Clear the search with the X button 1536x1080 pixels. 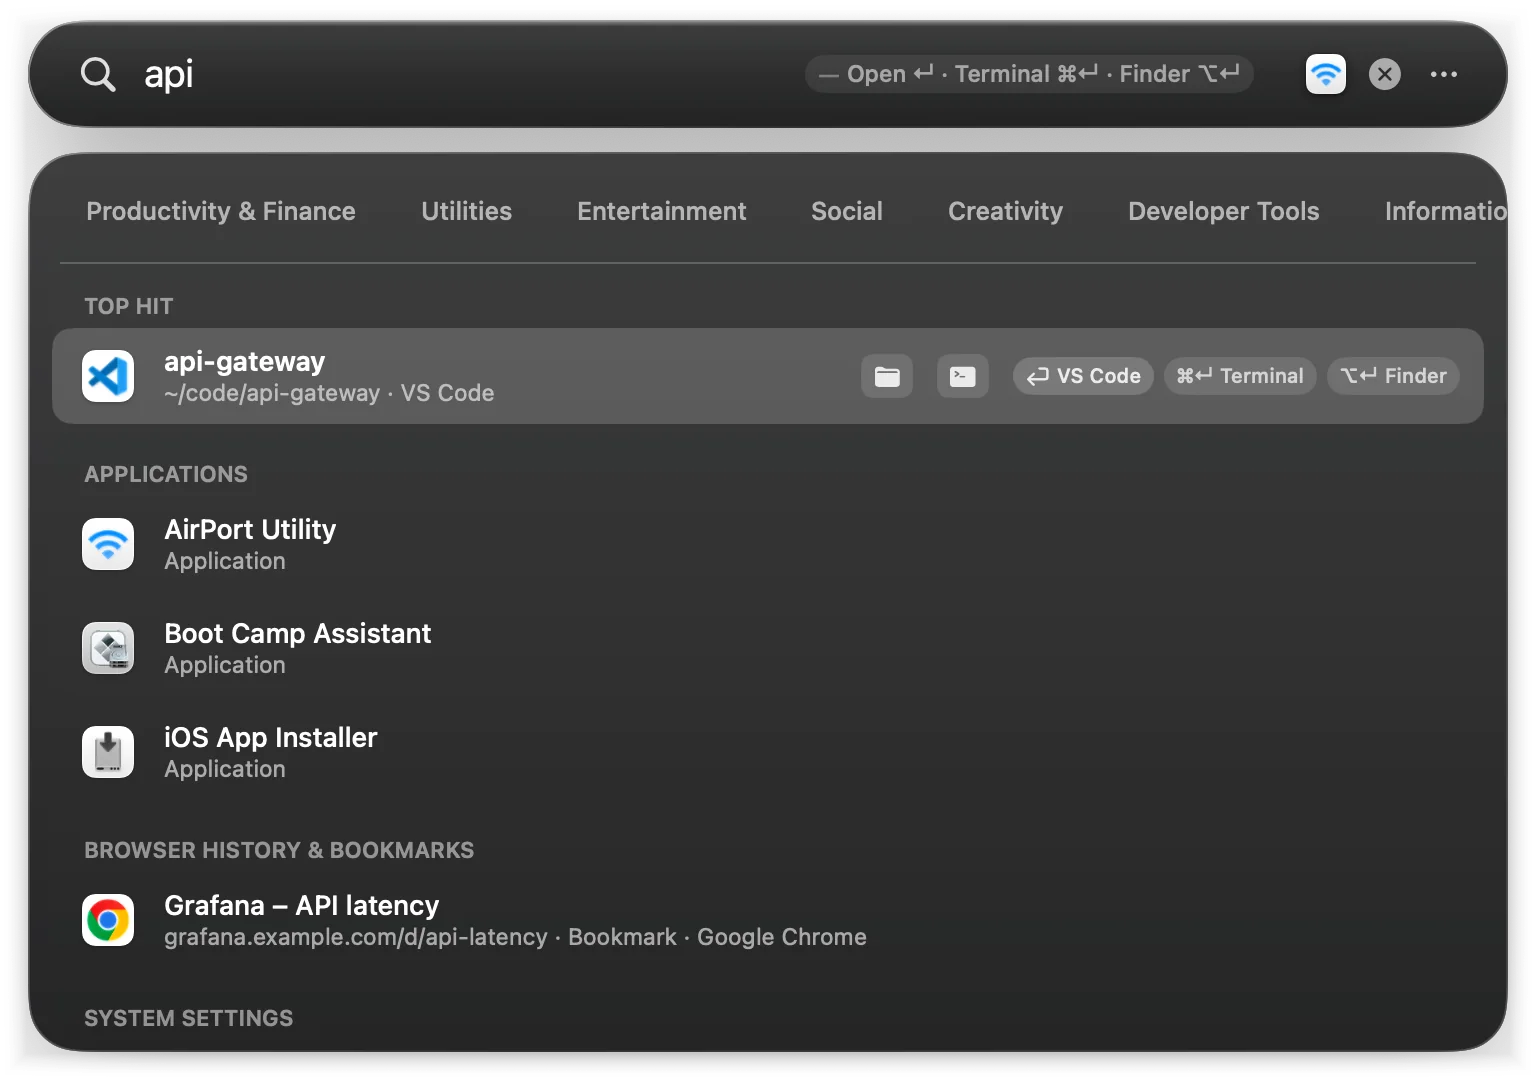pos(1385,74)
